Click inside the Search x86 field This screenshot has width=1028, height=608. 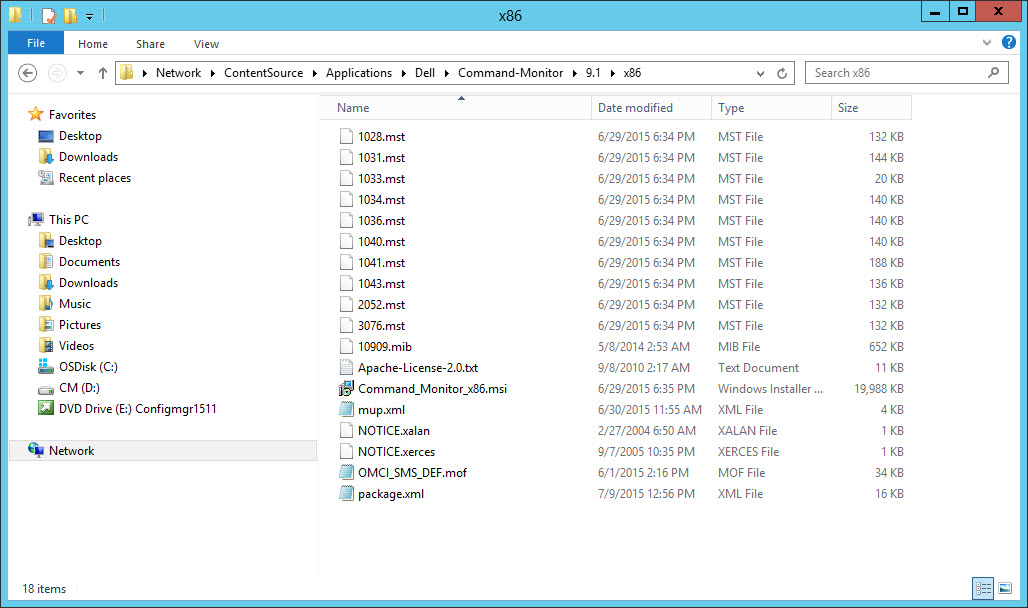point(895,73)
